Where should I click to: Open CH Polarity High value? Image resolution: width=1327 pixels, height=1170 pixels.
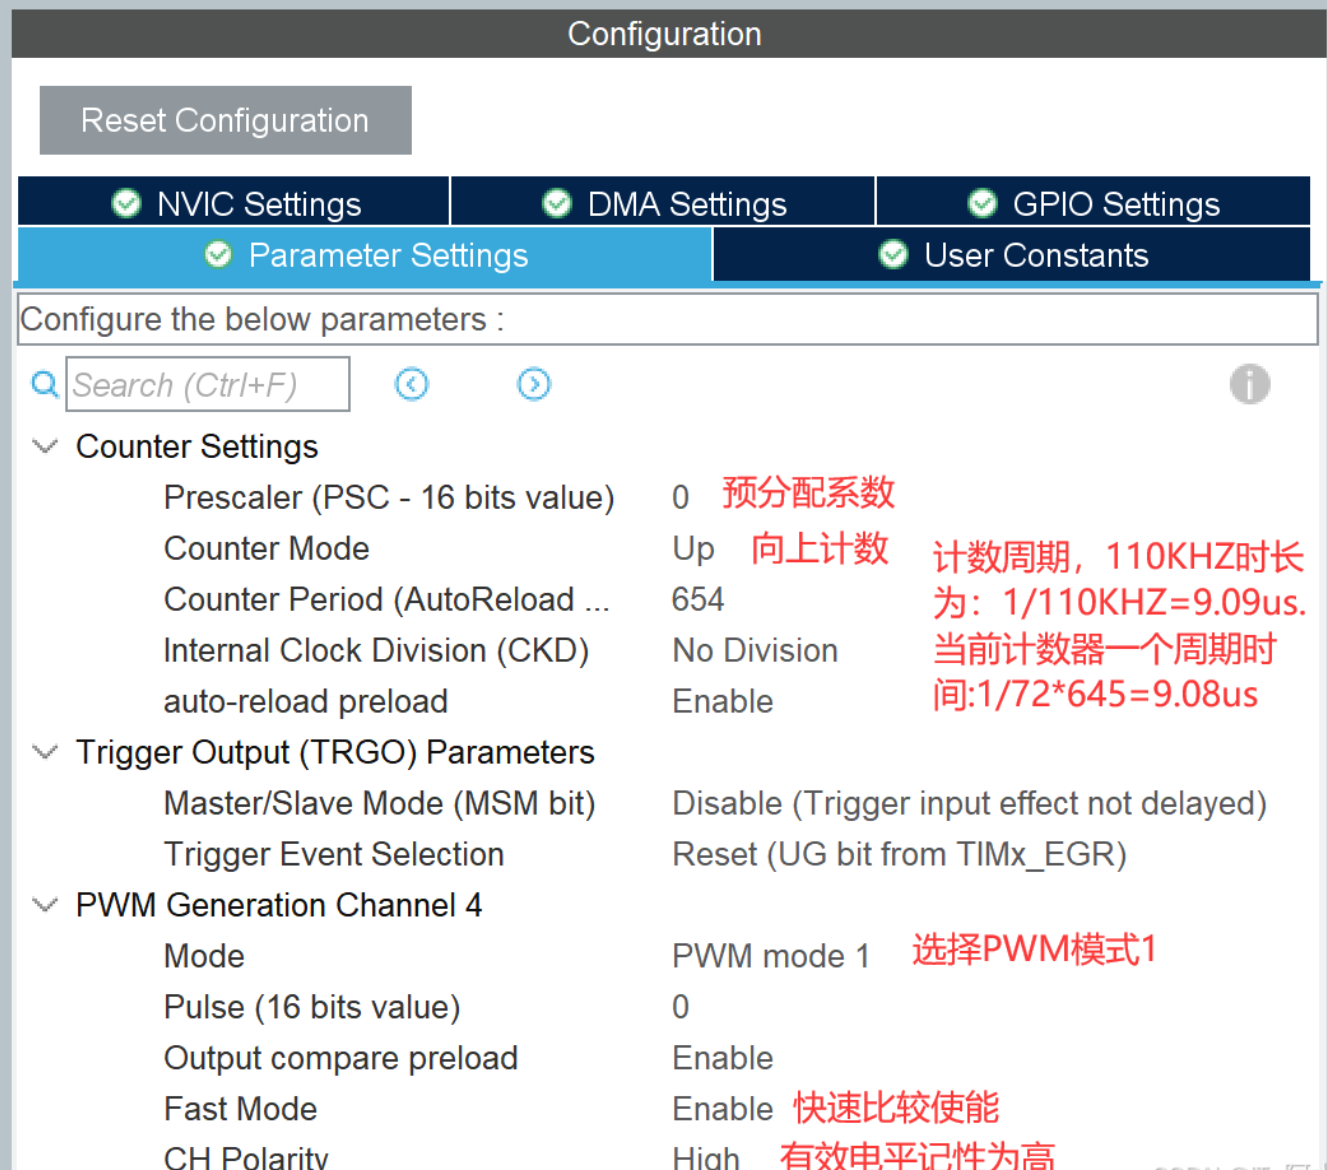pos(706,1157)
